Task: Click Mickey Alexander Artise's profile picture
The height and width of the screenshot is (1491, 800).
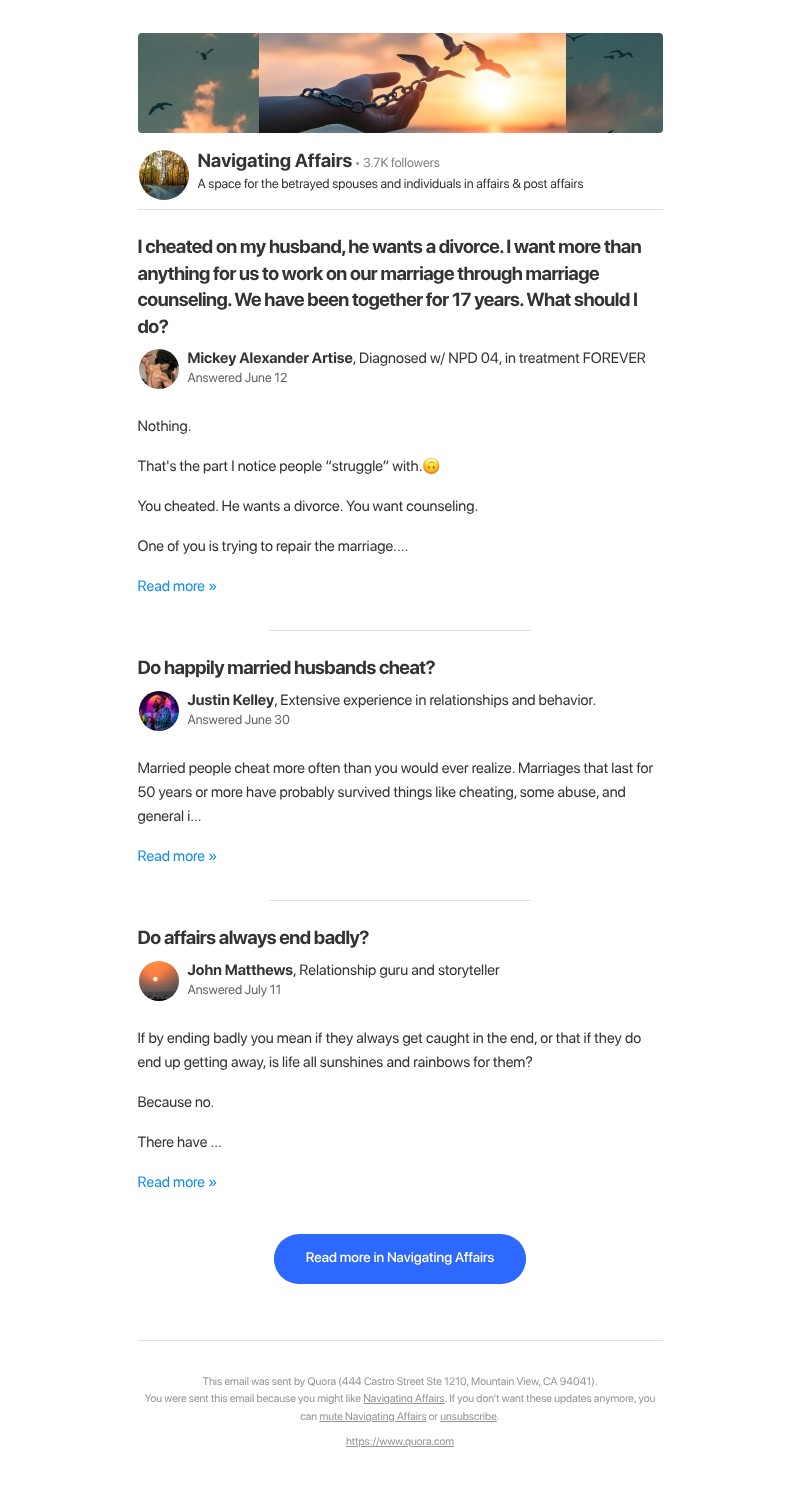Action: (158, 368)
